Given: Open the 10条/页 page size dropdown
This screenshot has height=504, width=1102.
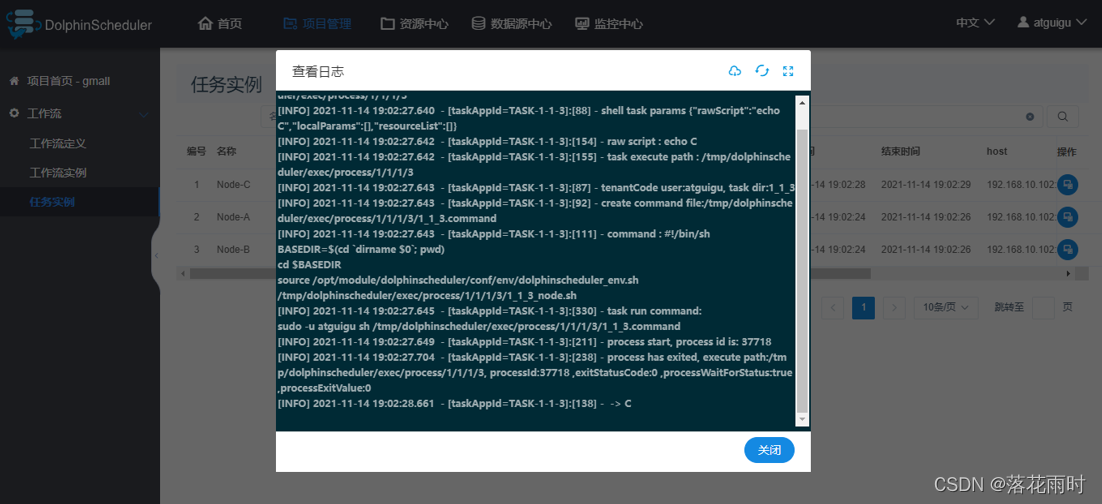Looking at the screenshot, I should (x=946, y=307).
